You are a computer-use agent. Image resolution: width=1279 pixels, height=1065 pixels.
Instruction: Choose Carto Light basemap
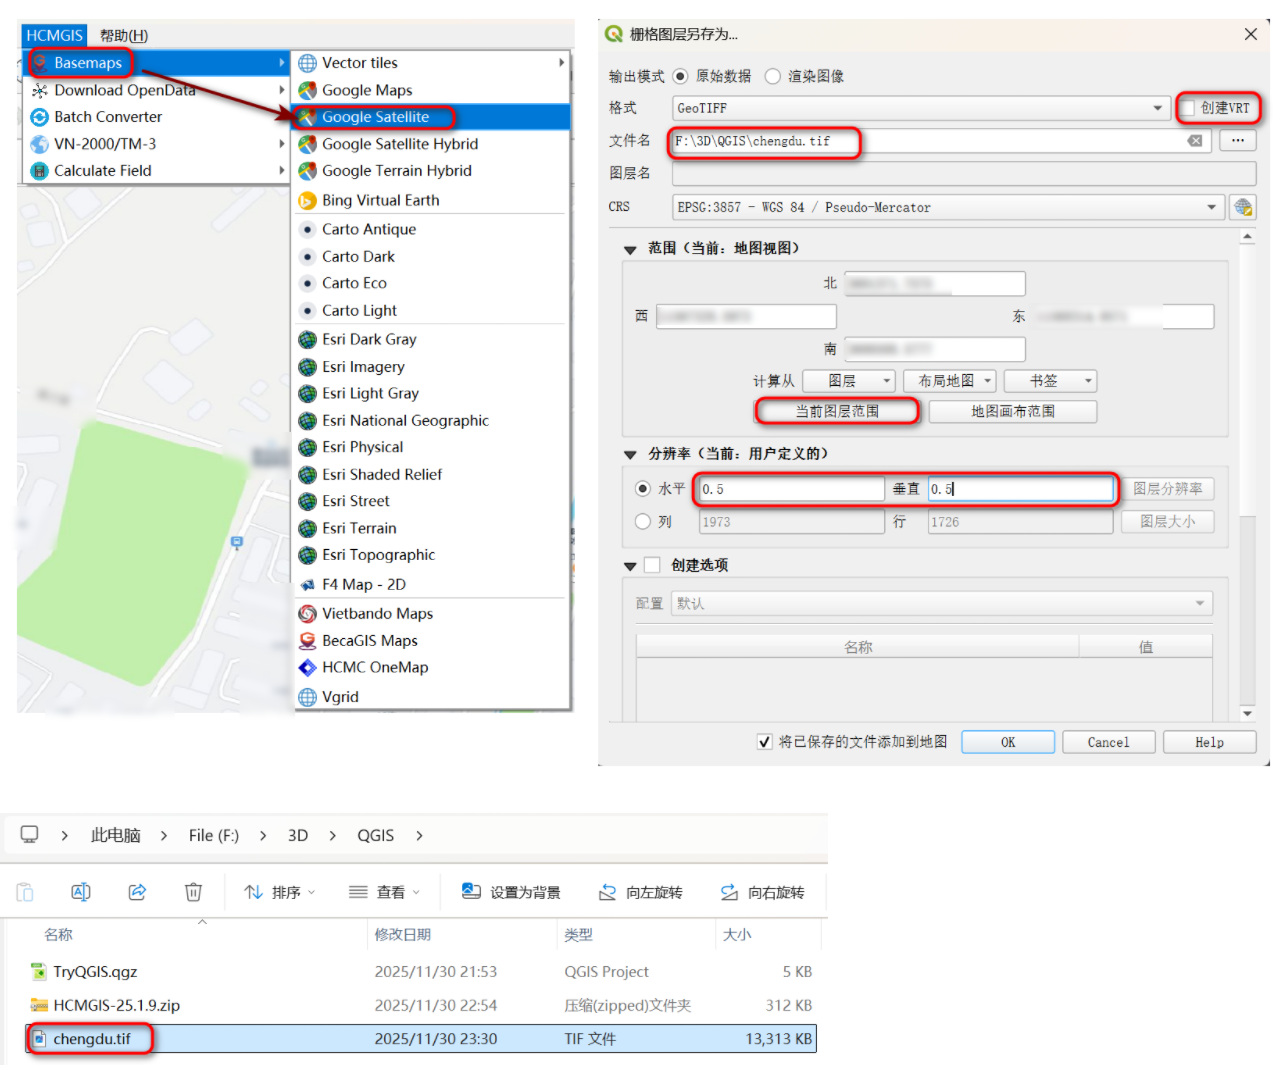tap(432, 310)
